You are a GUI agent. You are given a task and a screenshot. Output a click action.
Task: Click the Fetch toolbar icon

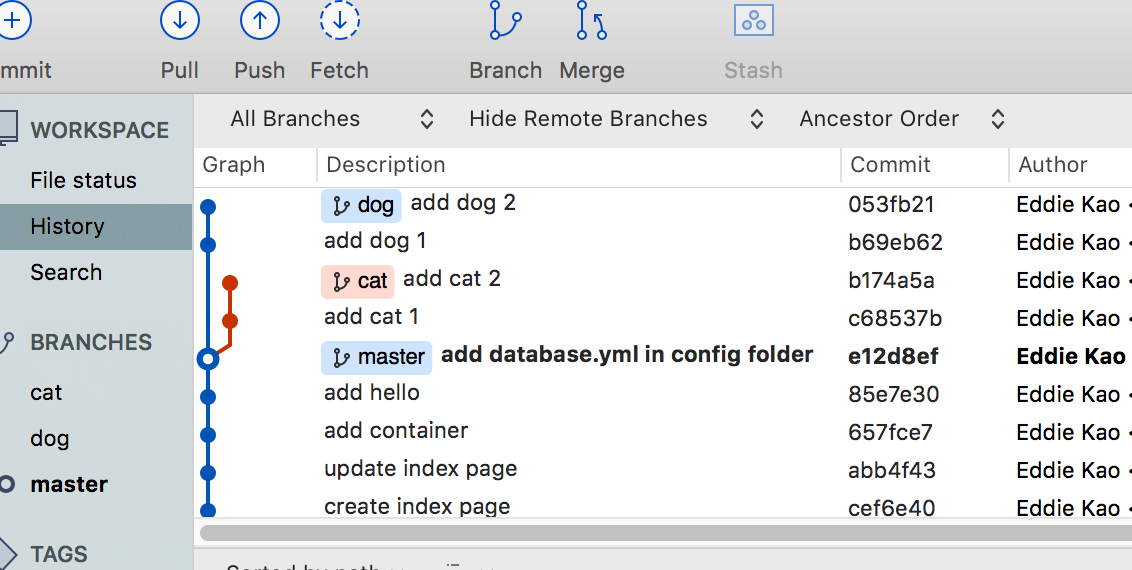[x=340, y=21]
